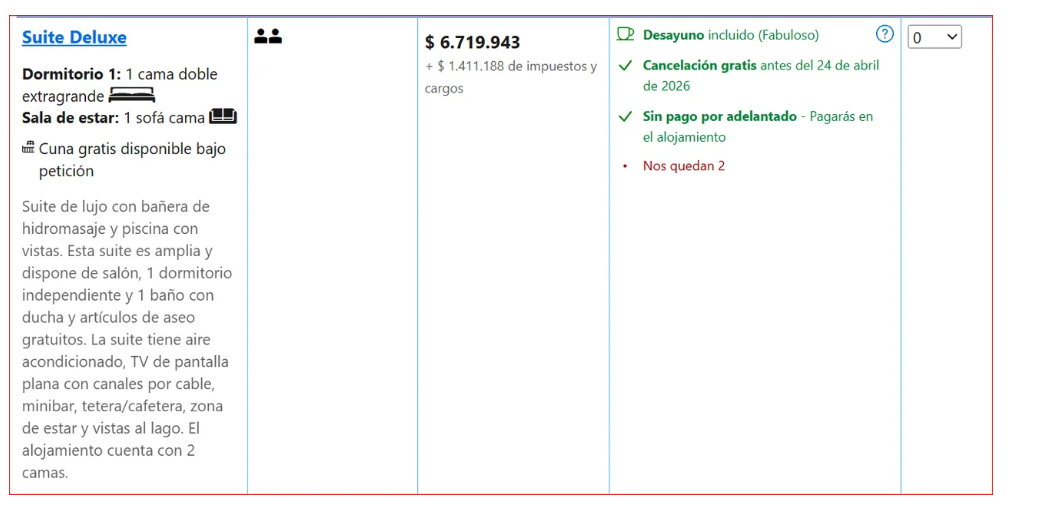1039x507 pixels.
Task: Click the Suite de lujo description paragraph
Action: coord(123,339)
